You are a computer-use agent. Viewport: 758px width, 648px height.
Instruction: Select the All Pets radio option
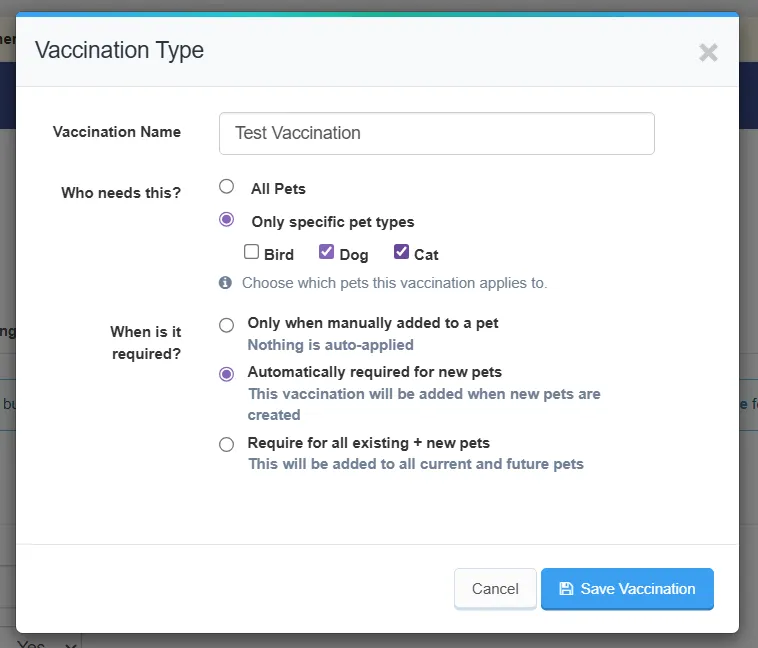click(226, 186)
